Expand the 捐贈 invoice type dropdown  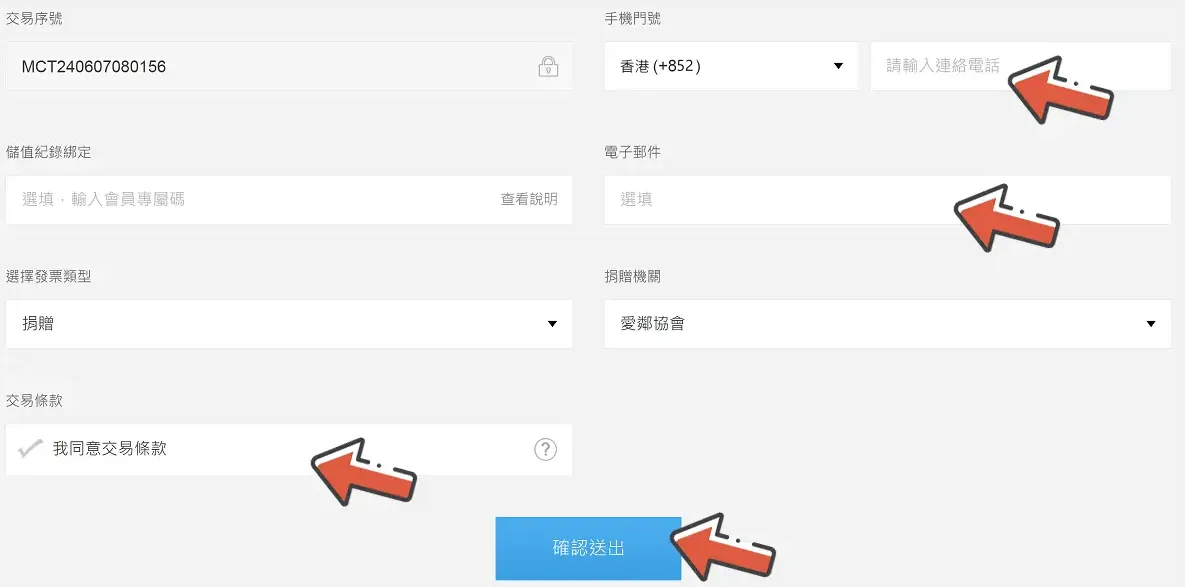(x=289, y=323)
